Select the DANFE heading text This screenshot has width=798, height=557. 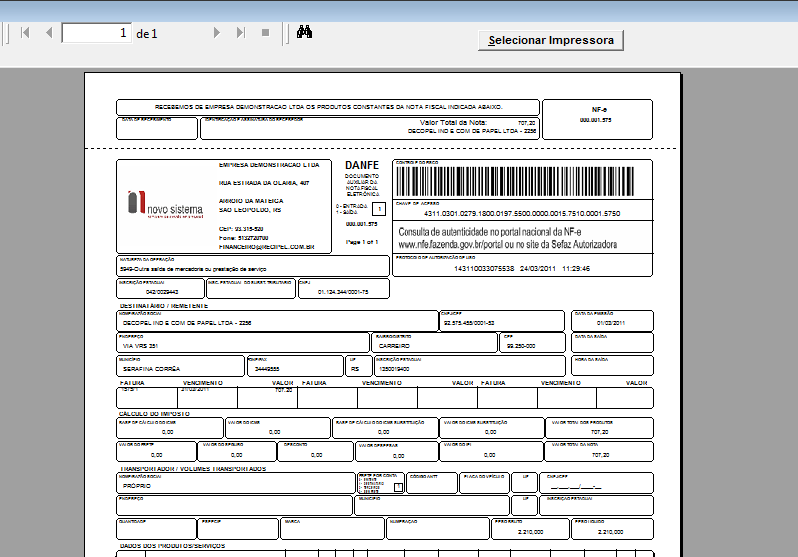[362, 165]
